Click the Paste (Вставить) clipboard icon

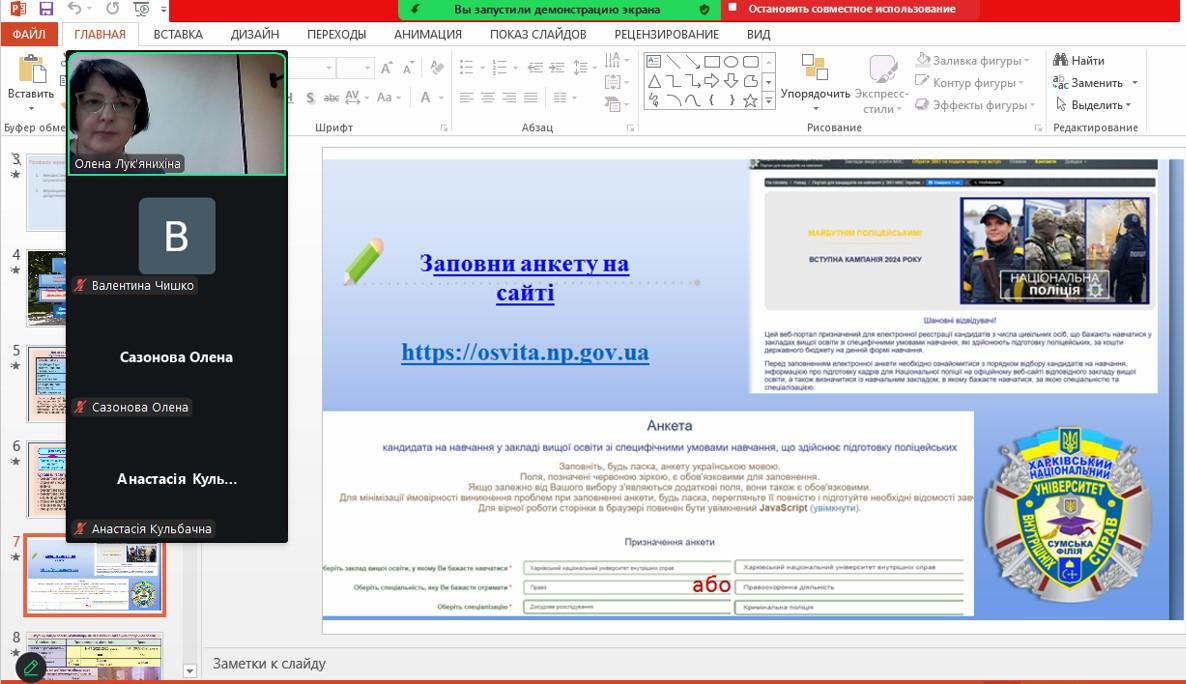[32, 71]
